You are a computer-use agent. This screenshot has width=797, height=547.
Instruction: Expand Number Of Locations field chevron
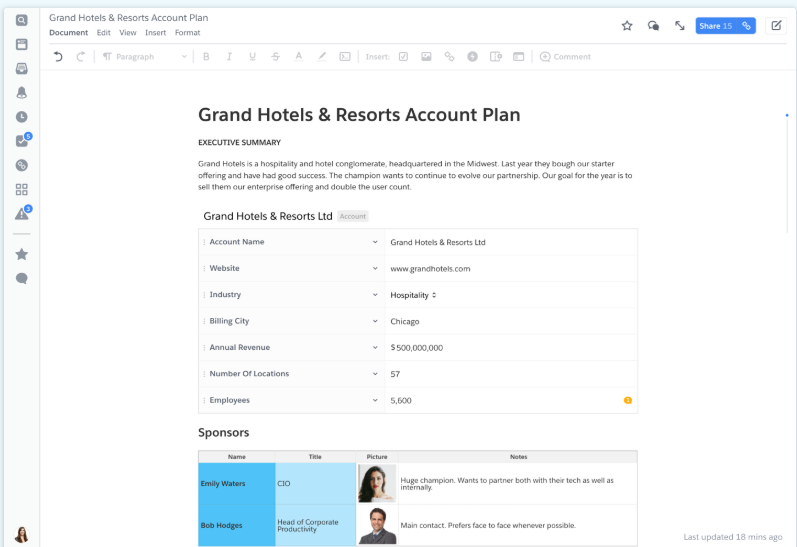point(375,374)
